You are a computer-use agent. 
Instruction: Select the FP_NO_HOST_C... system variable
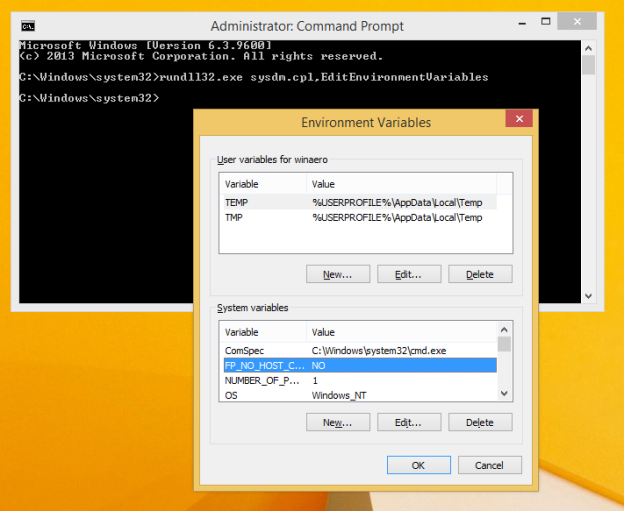(360, 365)
